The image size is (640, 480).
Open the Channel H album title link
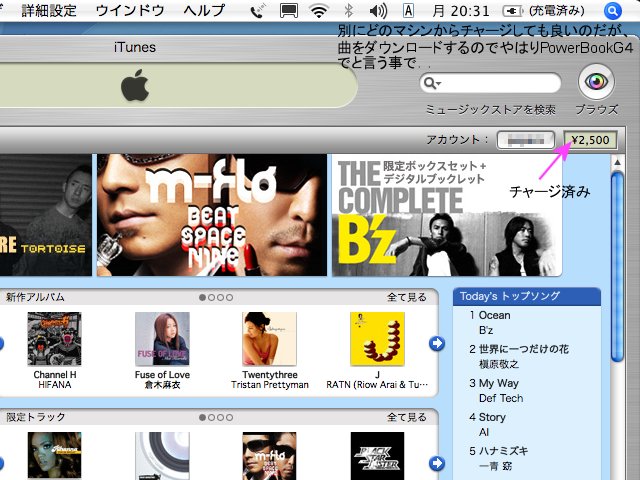(55, 375)
